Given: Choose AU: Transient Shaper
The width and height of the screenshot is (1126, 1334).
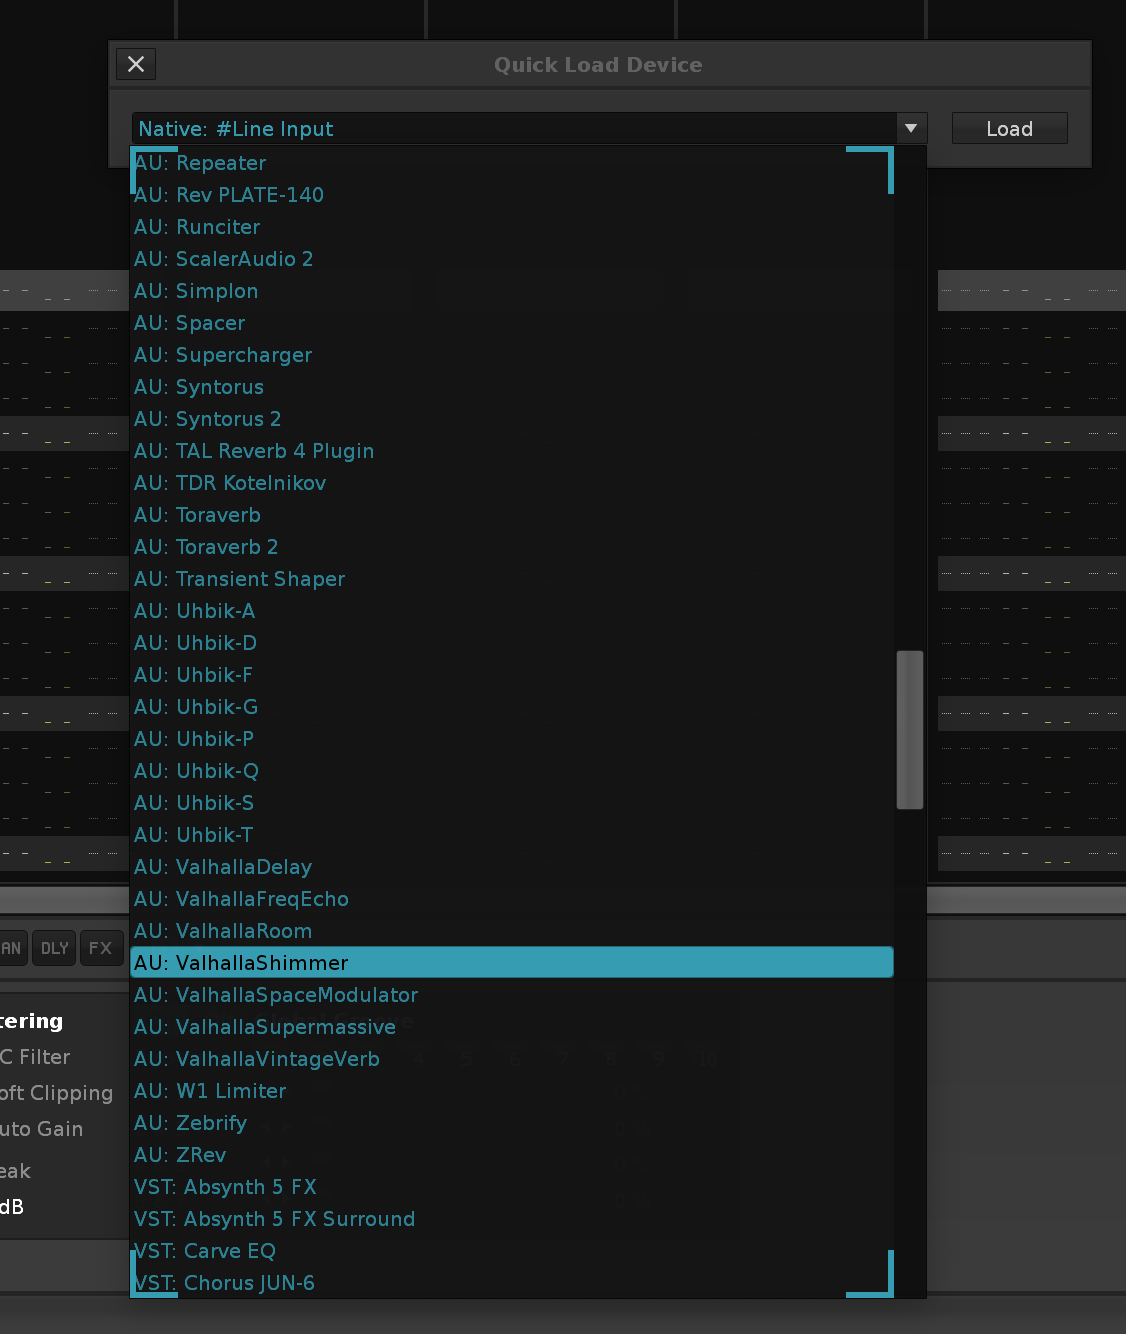Looking at the screenshot, I should pyautogui.click(x=240, y=579).
